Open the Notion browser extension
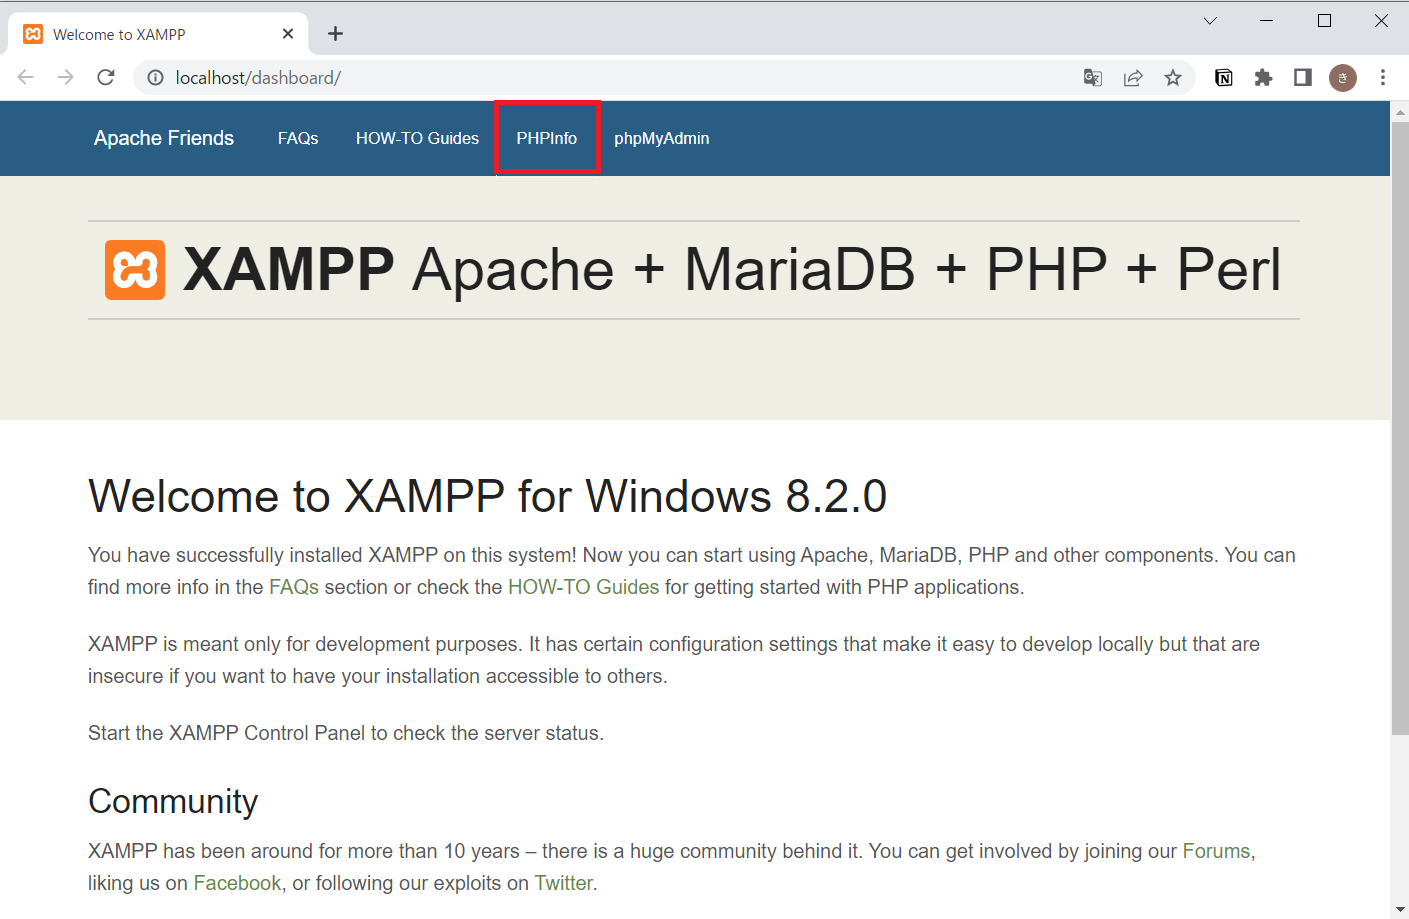The width and height of the screenshot is (1409, 919). click(1223, 77)
